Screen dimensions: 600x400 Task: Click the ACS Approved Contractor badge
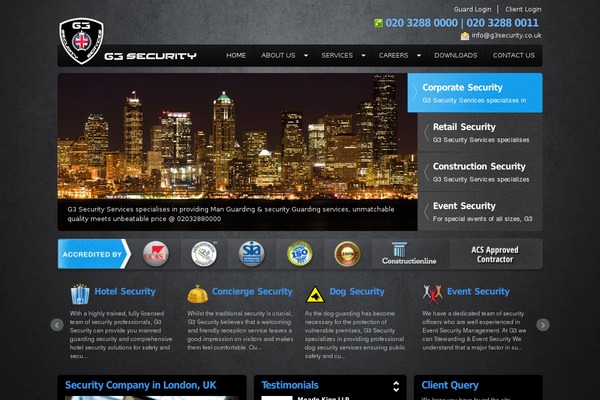(495, 254)
